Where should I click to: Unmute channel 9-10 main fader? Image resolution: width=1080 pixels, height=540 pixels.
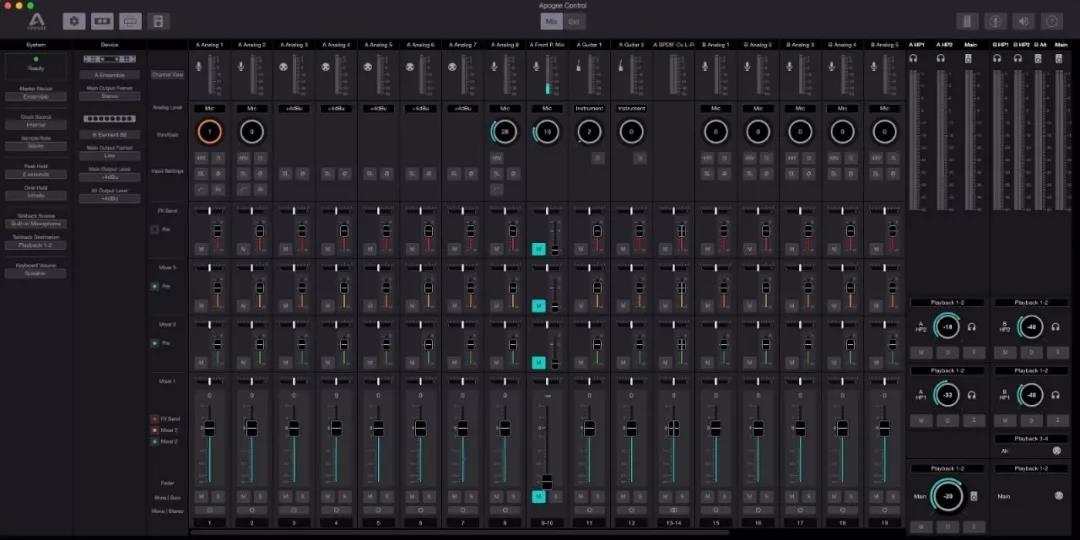pos(538,496)
